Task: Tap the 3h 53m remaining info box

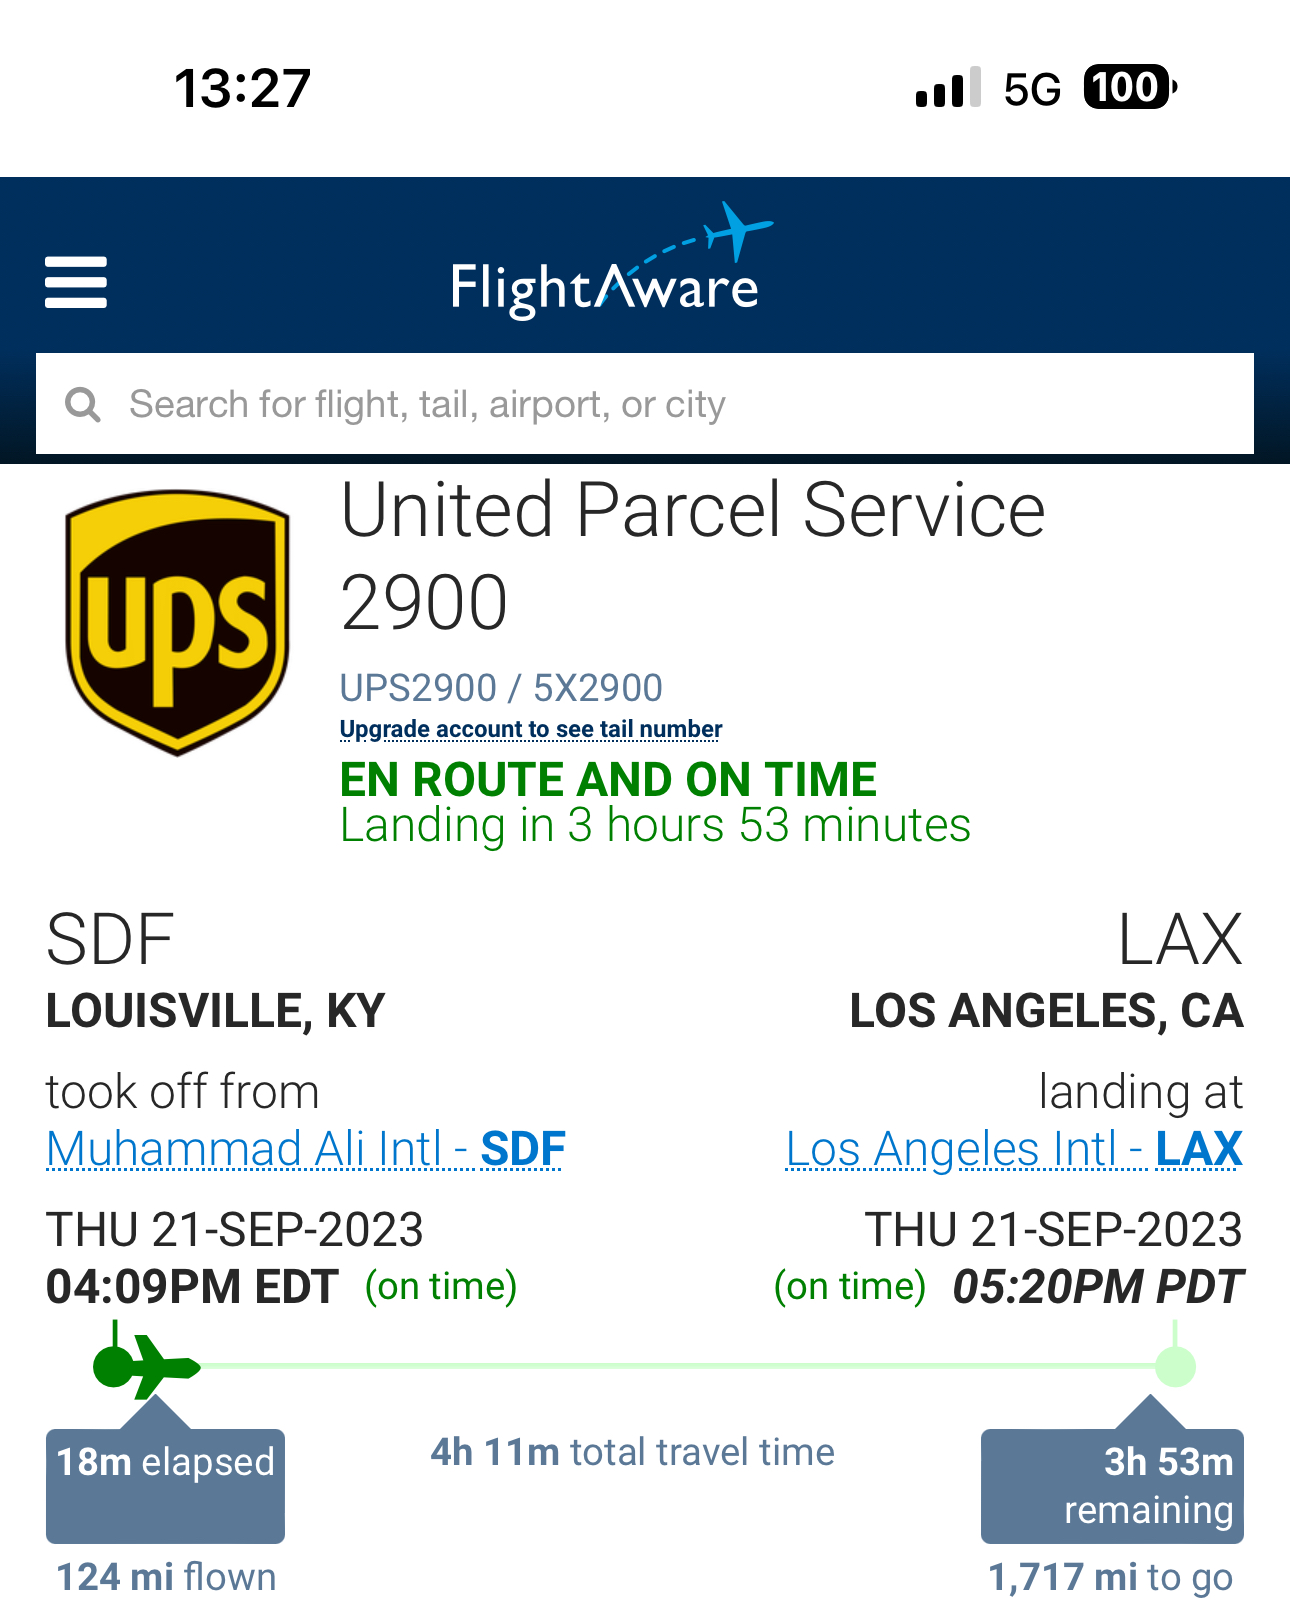Action: (x=1112, y=1486)
